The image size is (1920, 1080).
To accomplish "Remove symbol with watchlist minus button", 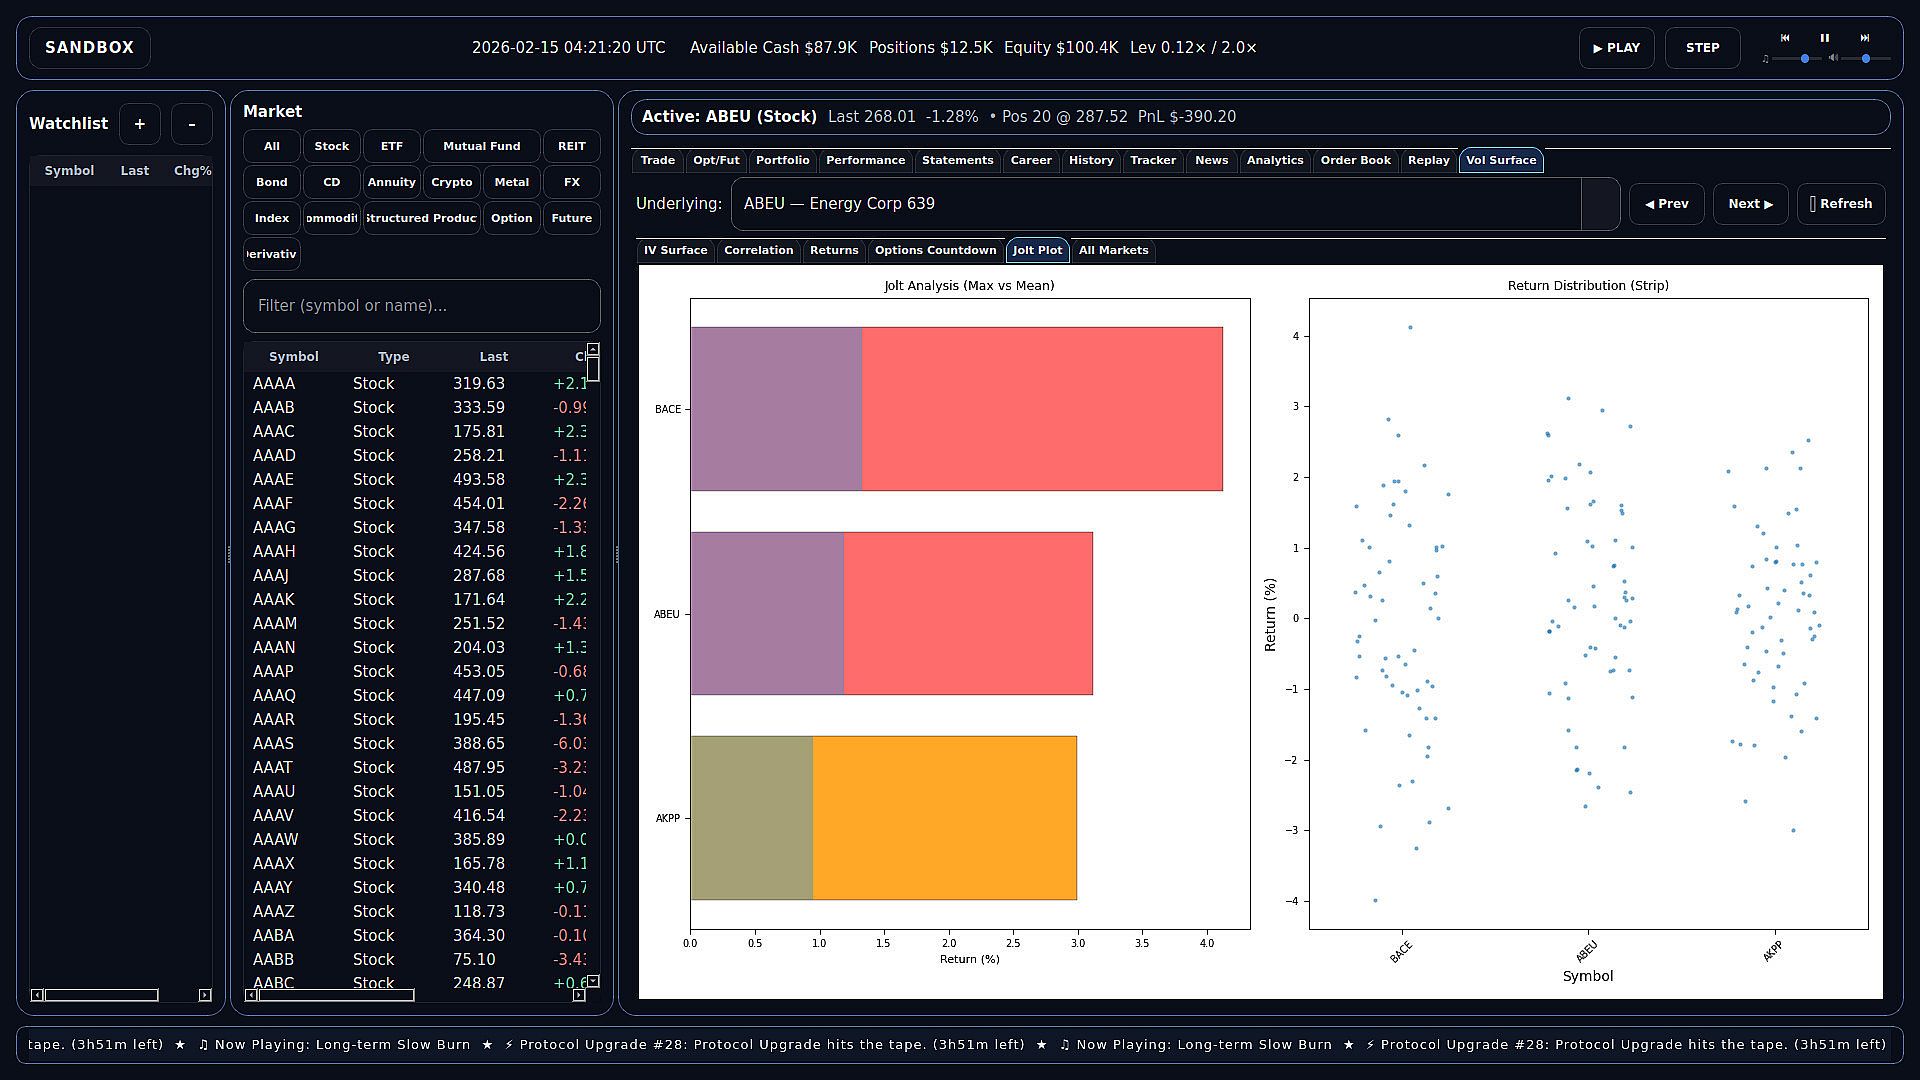I will (x=192, y=124).
